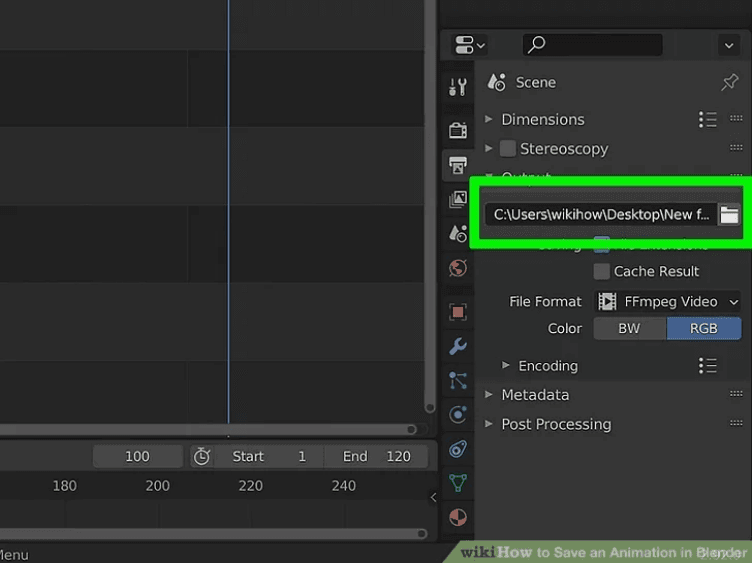This screenshot has width=753, height=564.
Task: Select the BW color mode
Action: point(629,328)
